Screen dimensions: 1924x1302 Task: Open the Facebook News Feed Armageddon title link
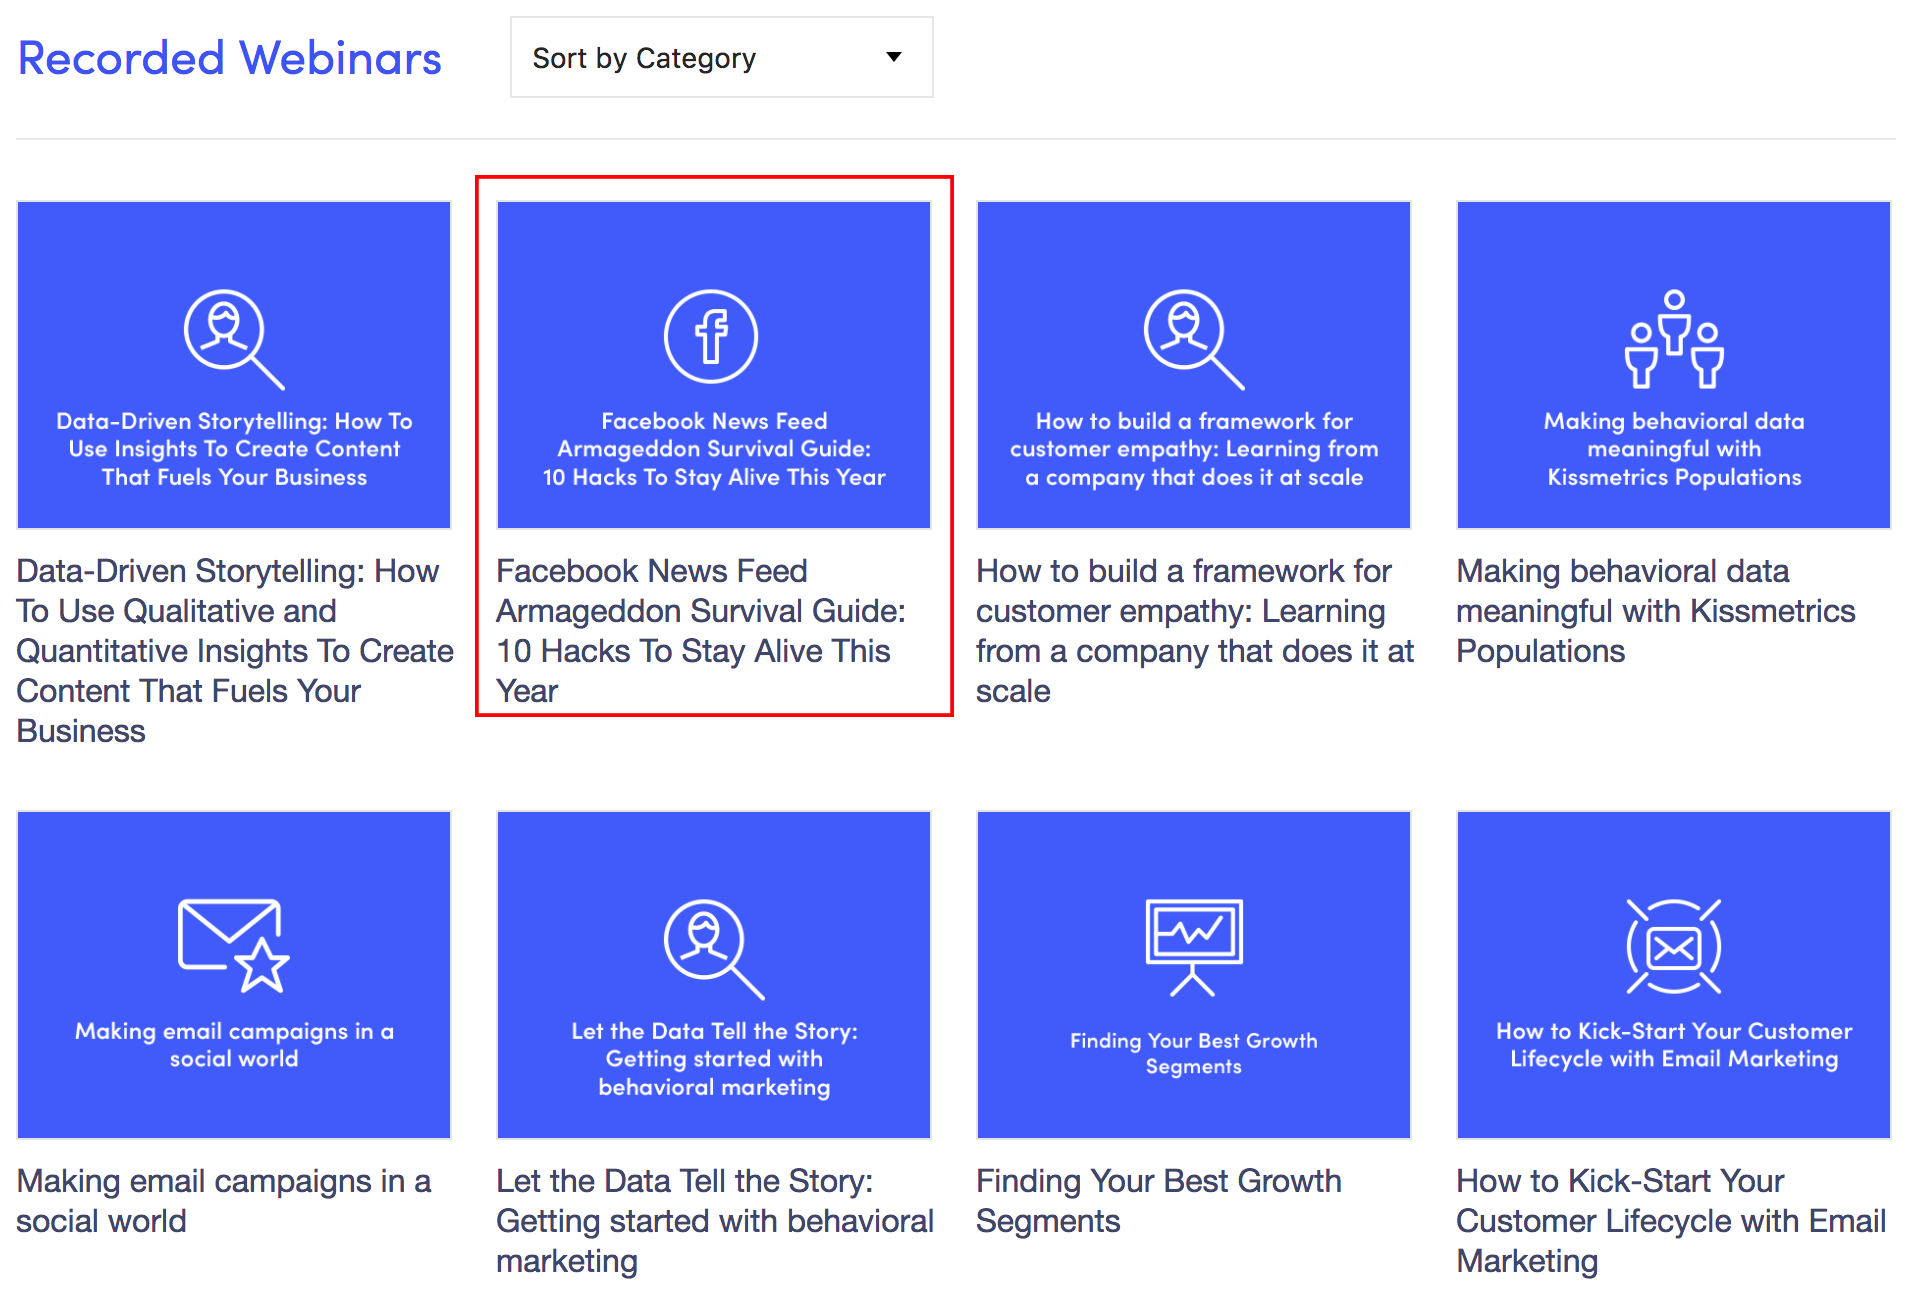701,631
